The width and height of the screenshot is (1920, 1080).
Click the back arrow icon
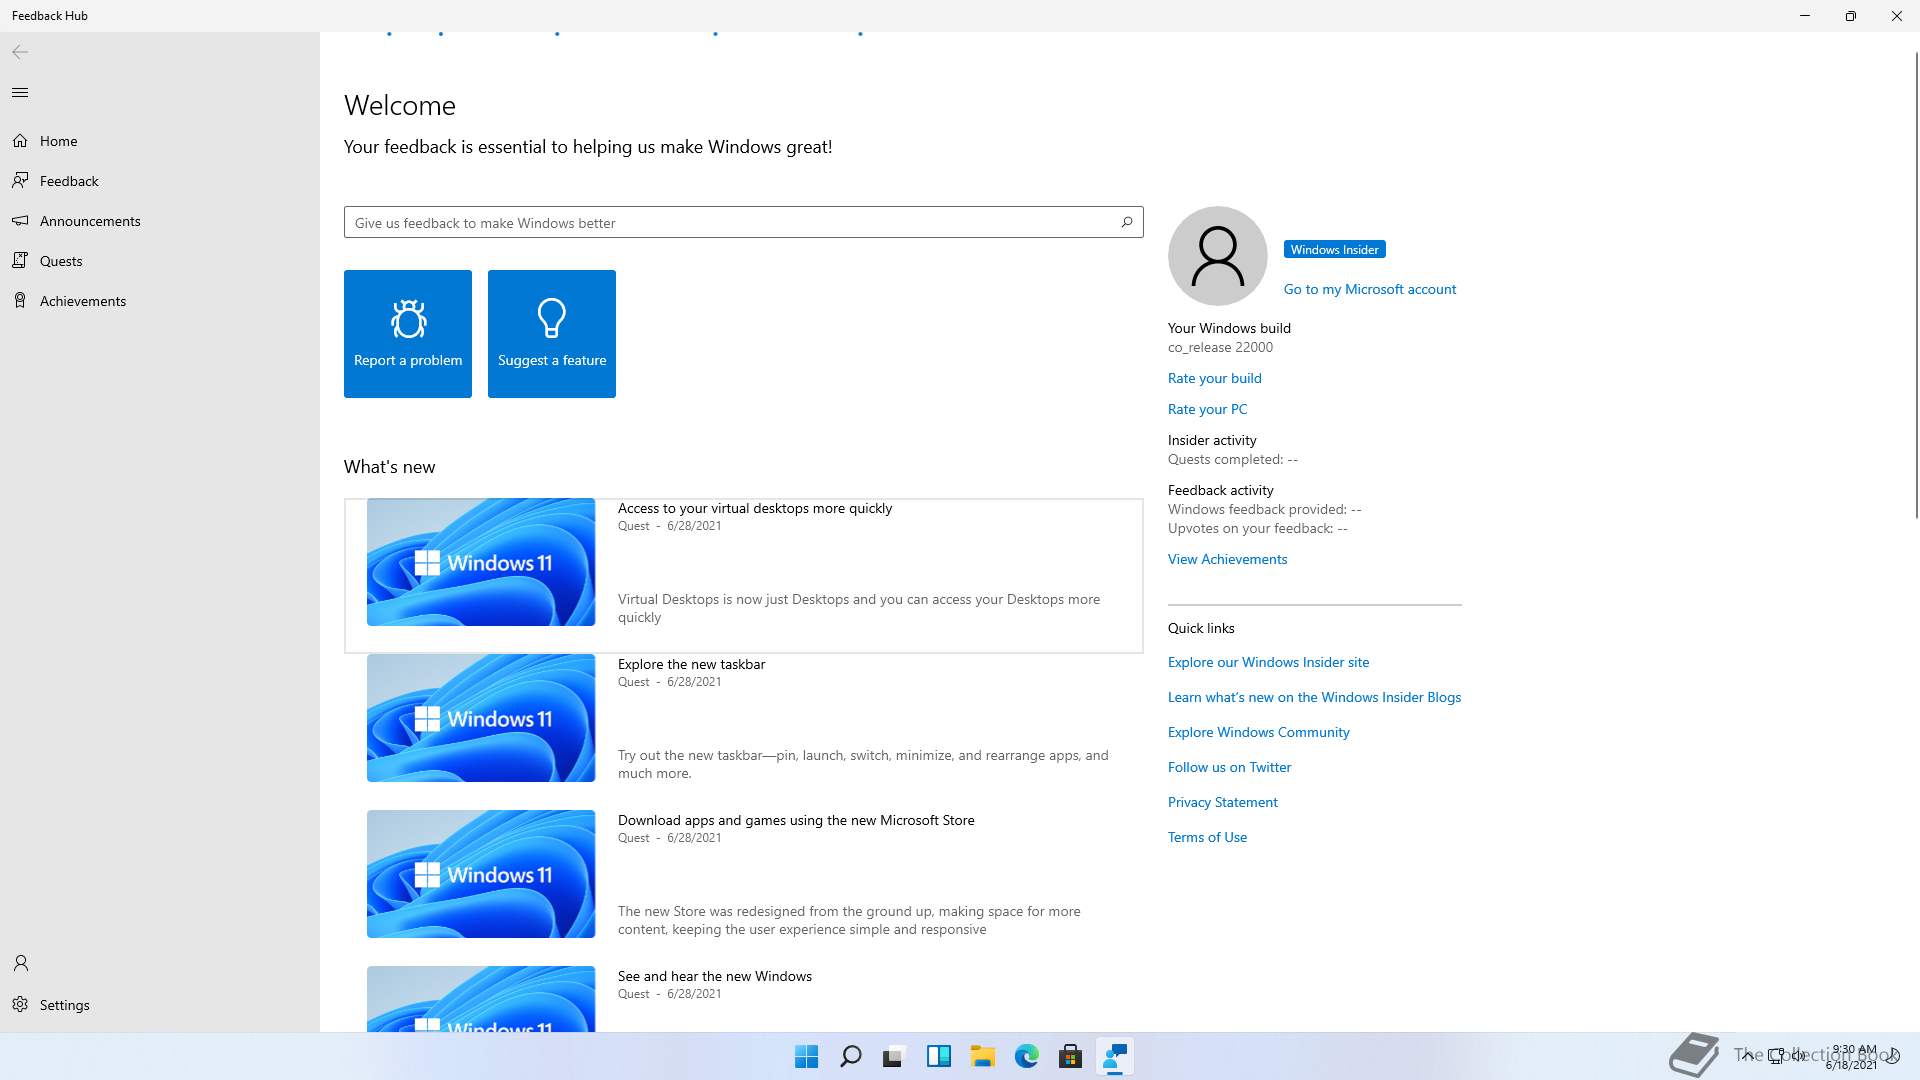[x=20, y=52]
